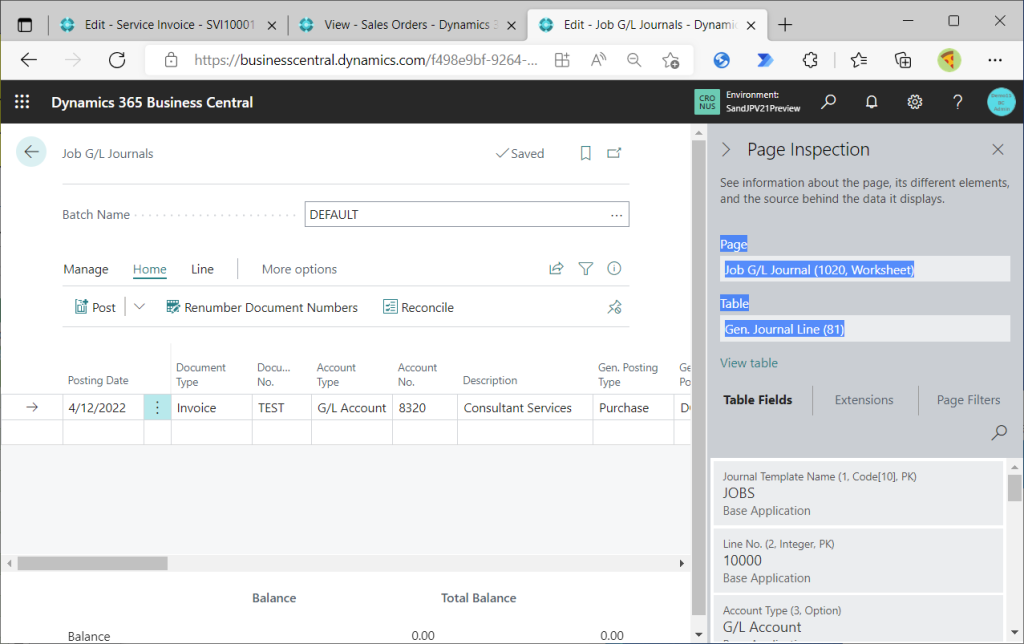This screenshot has width=1024, height=644.
Task: Open the help question mark icon
Action: click(x=957, y=102)
